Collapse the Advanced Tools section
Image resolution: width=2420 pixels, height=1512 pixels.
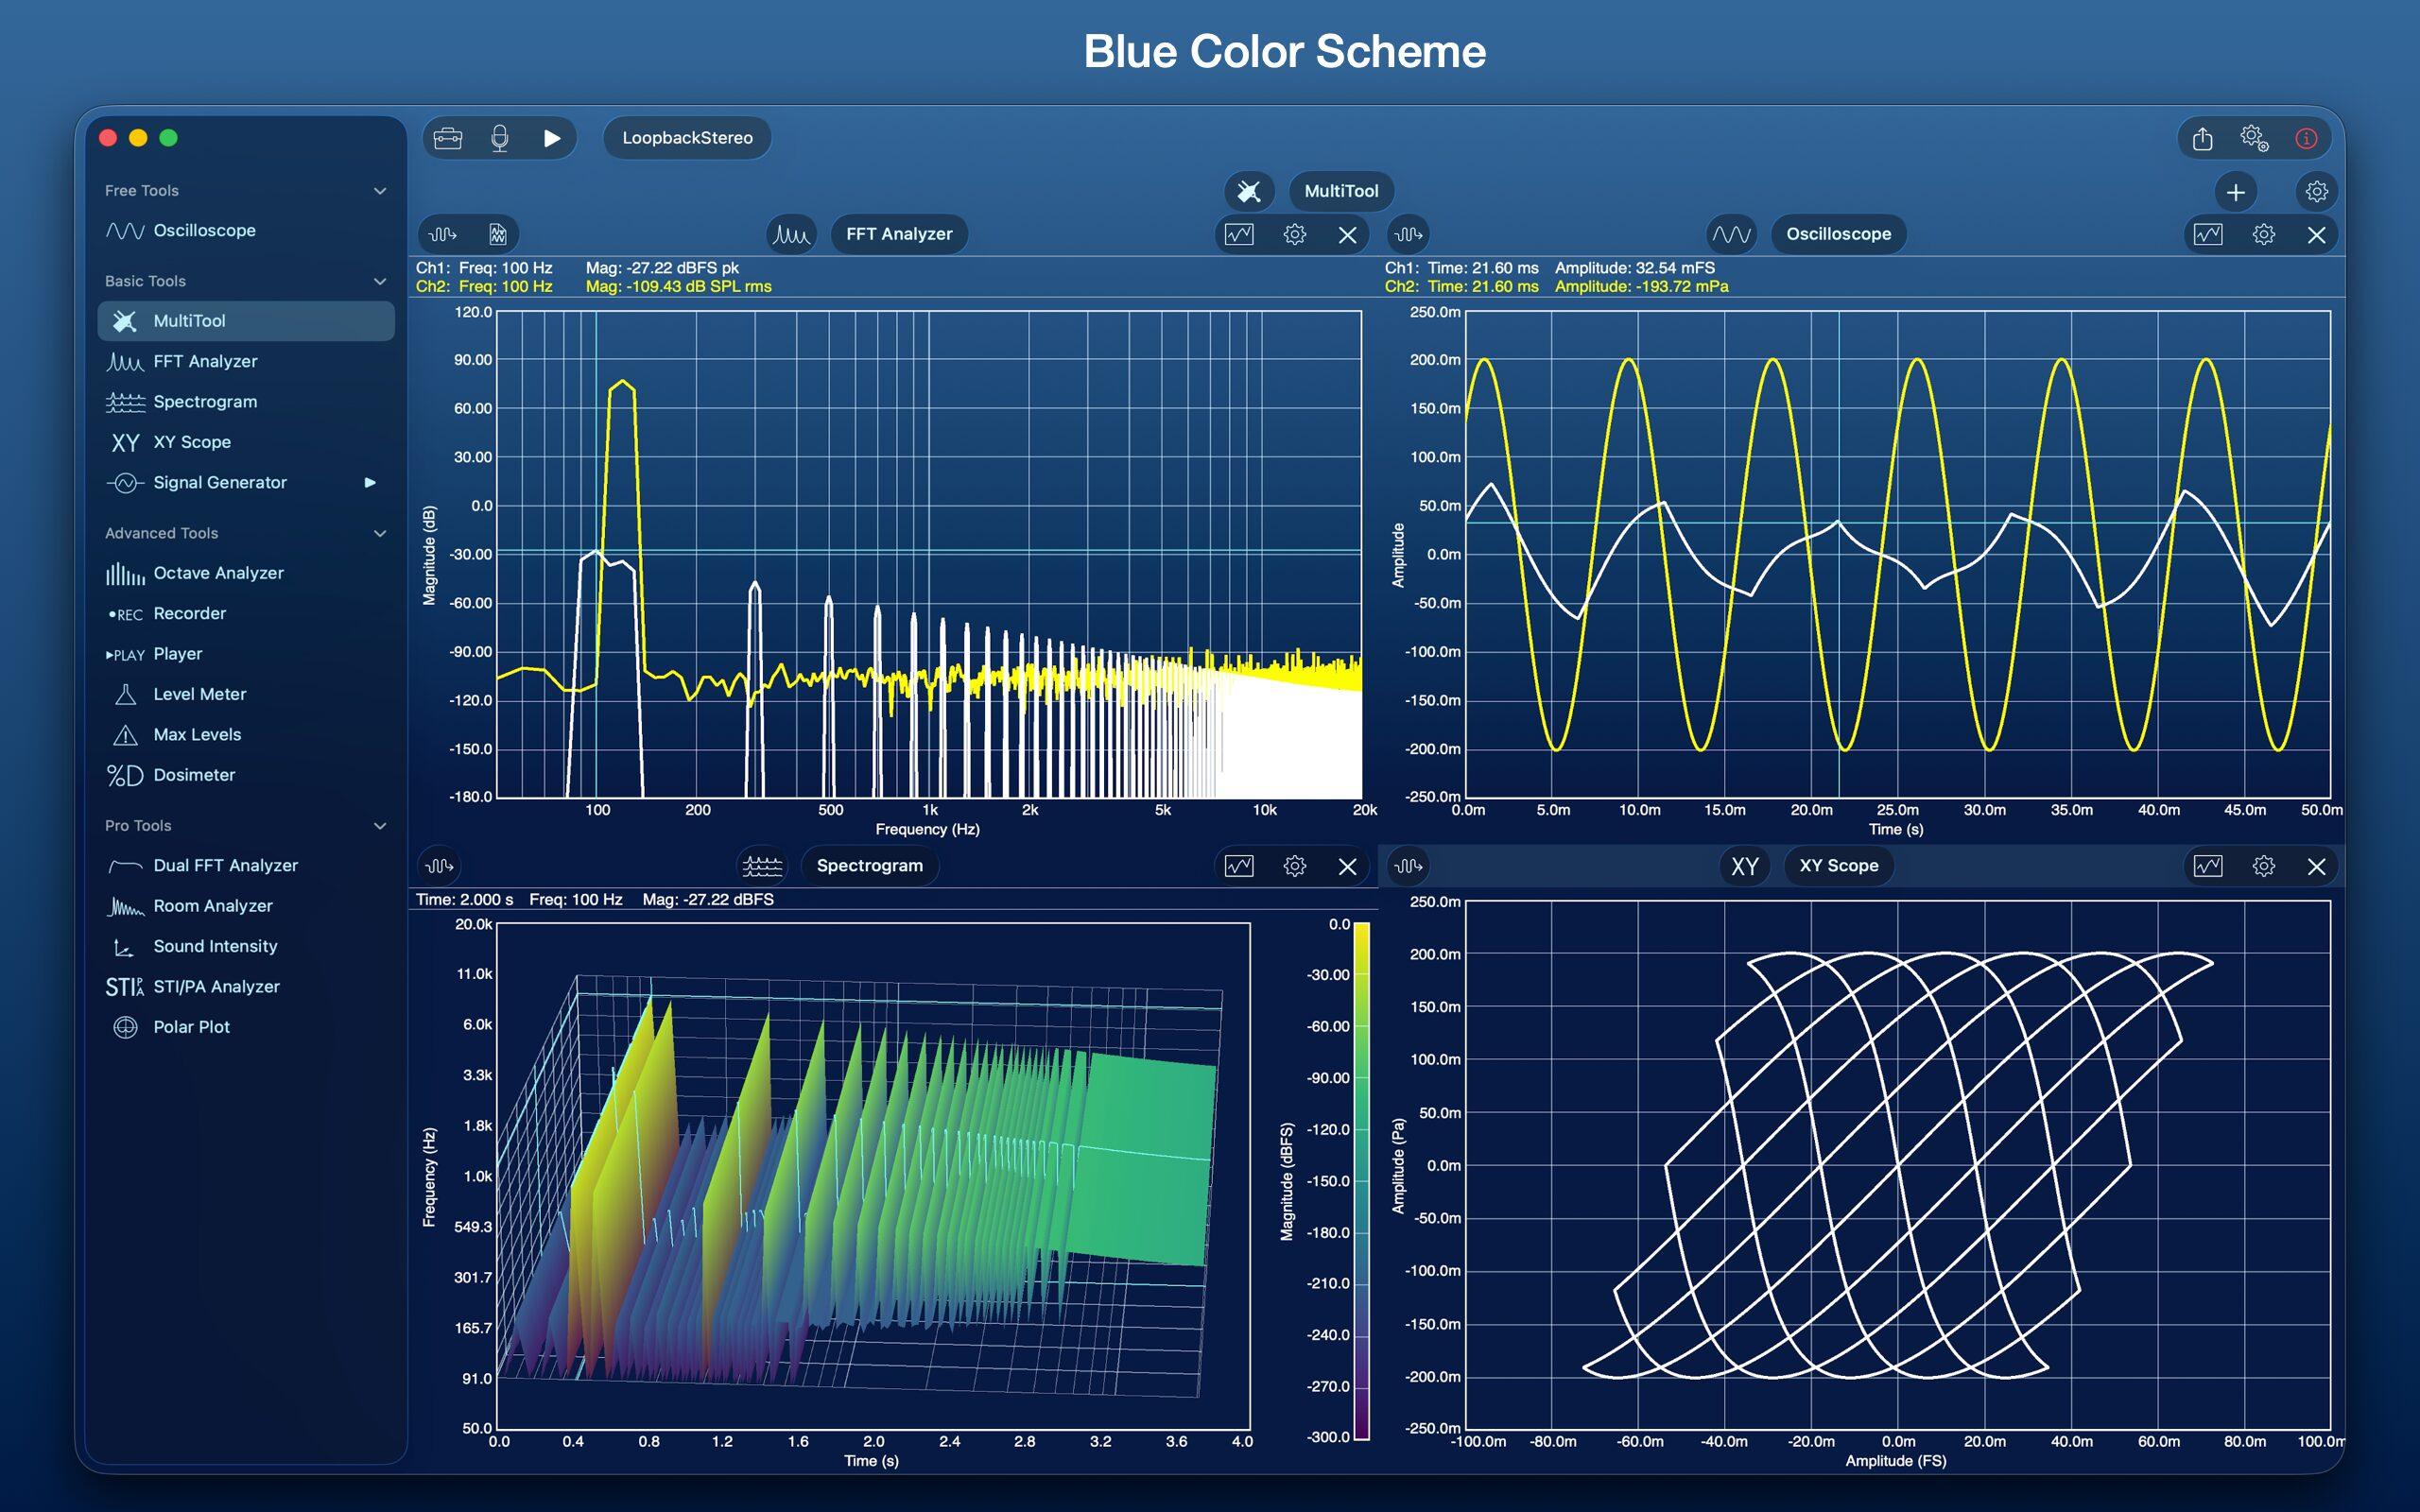pyautogui.click(x=380, y=533)
